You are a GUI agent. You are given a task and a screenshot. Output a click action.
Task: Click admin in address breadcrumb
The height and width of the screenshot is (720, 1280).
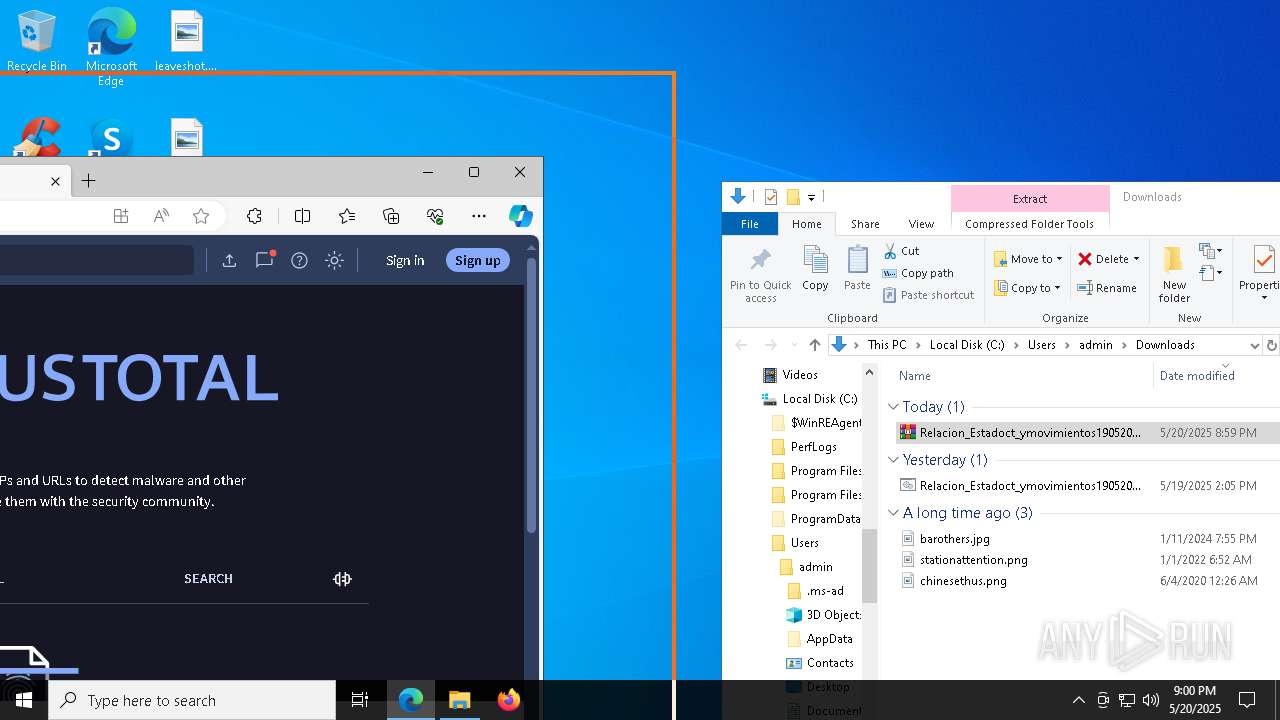click(1095, 345)
